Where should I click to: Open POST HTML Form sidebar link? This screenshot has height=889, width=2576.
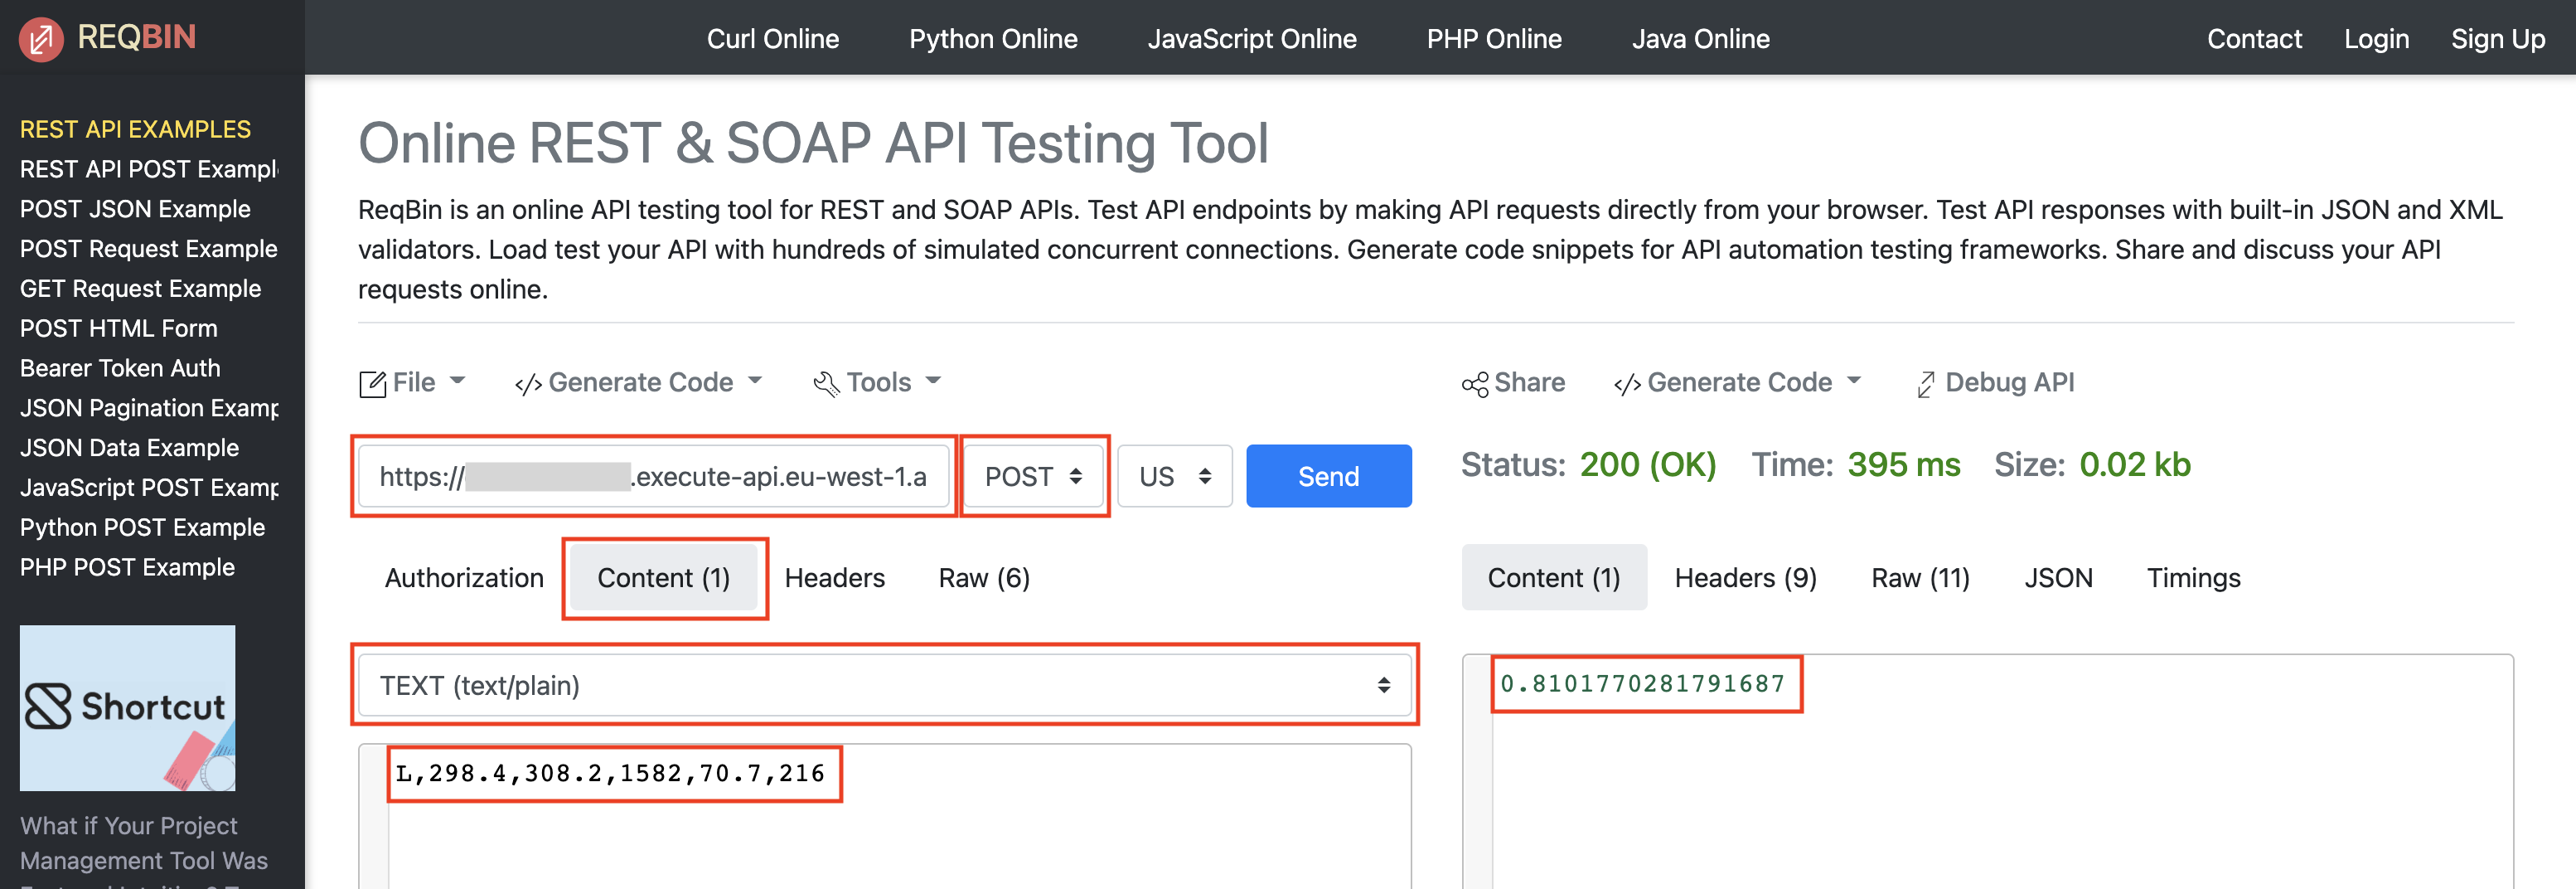coord(118,328)
